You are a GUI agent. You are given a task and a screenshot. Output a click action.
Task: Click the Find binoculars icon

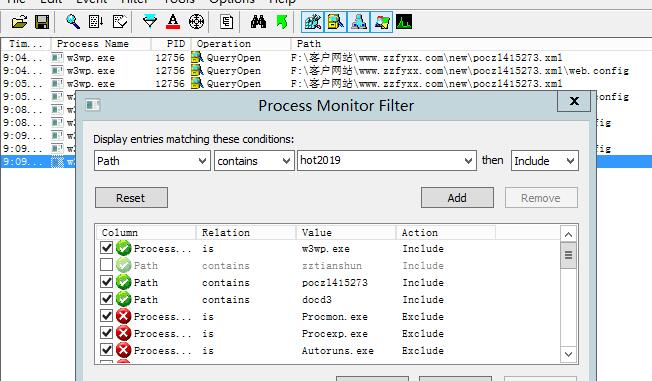258,22
